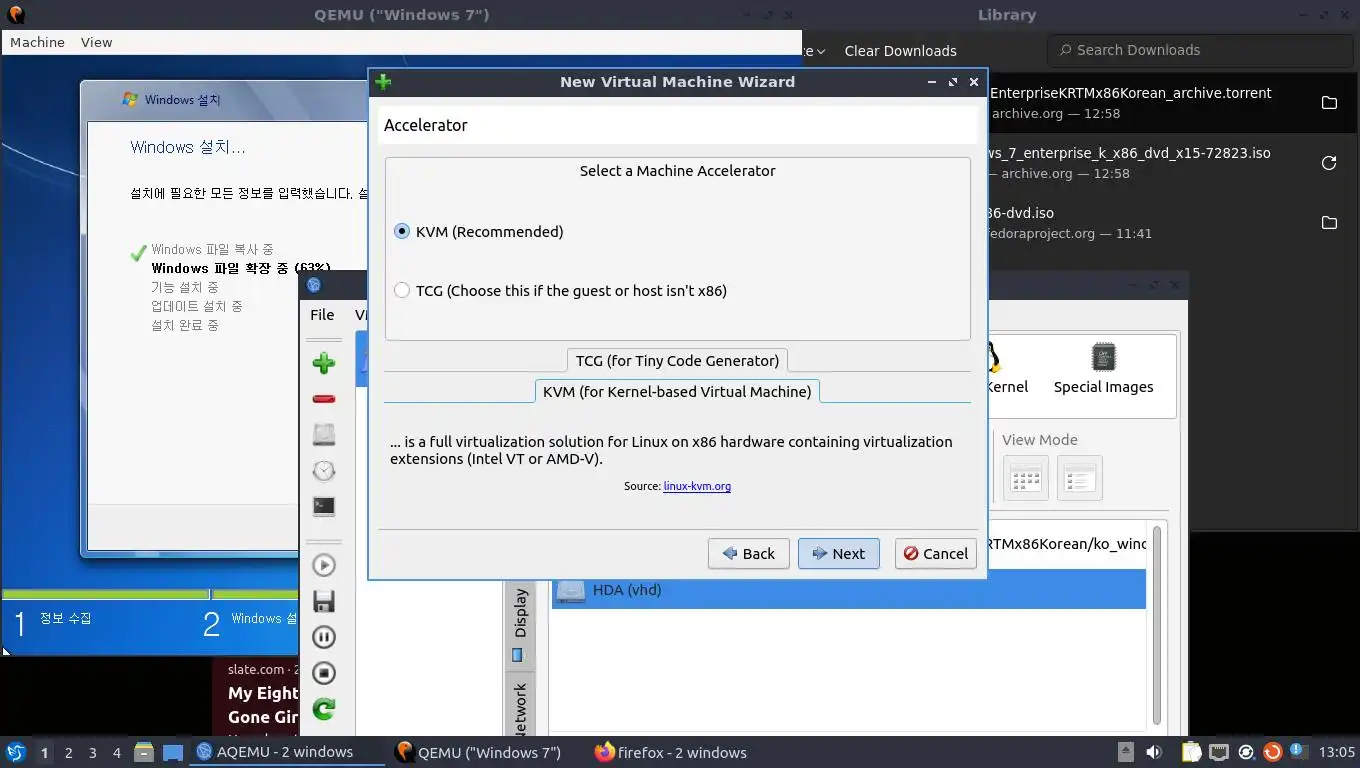Select the HDA (vhd) device row
The image size is (1360, 768).
pos(848,590)
